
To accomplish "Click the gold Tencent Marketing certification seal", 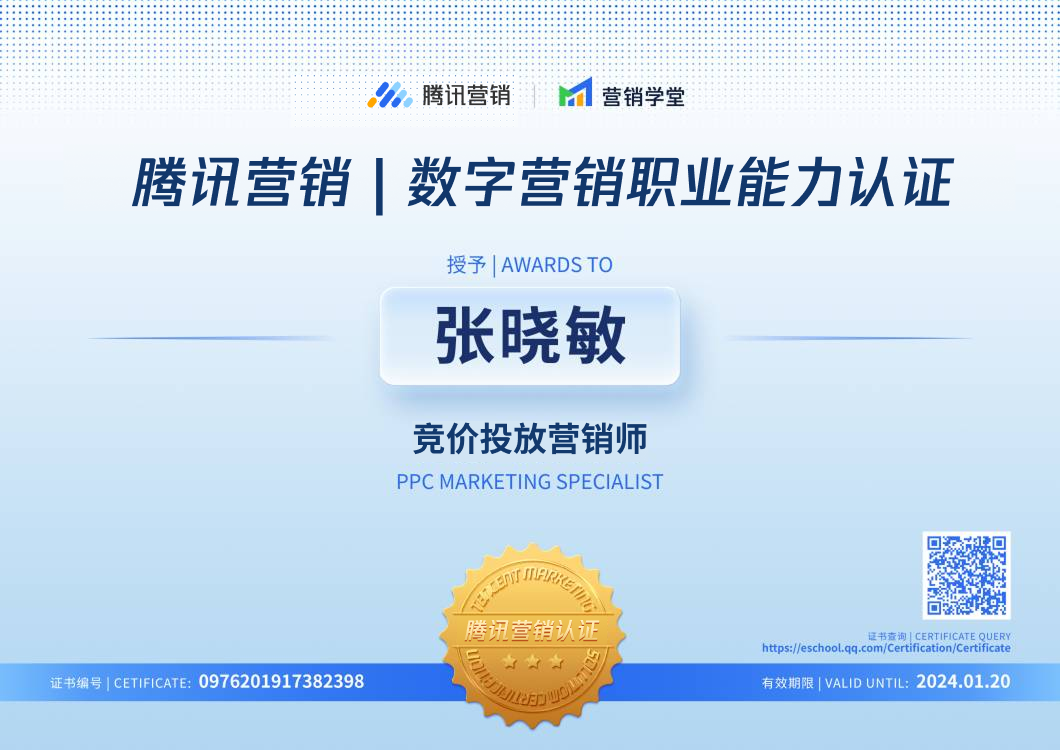I will (x=532, y=635).
